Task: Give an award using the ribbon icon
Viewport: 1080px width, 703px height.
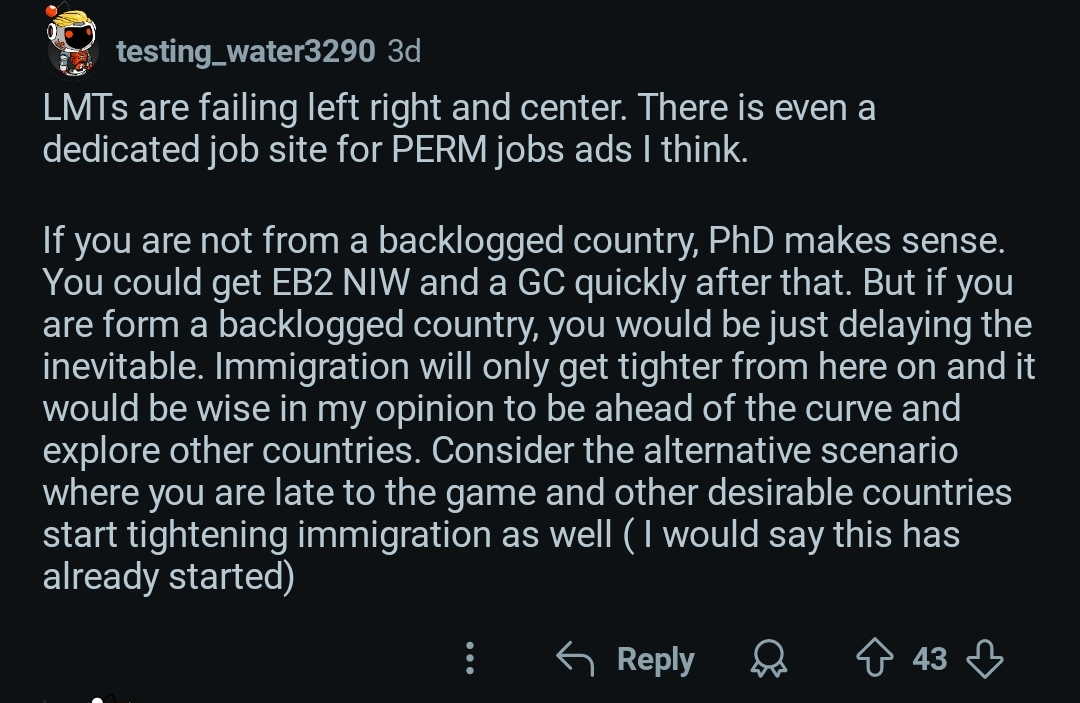Action: coord(769,658)
